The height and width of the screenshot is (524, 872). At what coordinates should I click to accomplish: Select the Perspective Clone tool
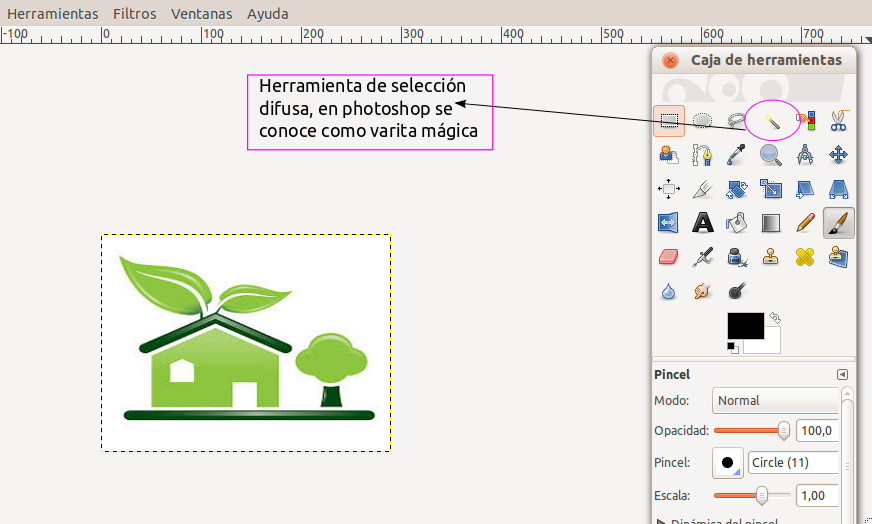[x=839, y=257]
